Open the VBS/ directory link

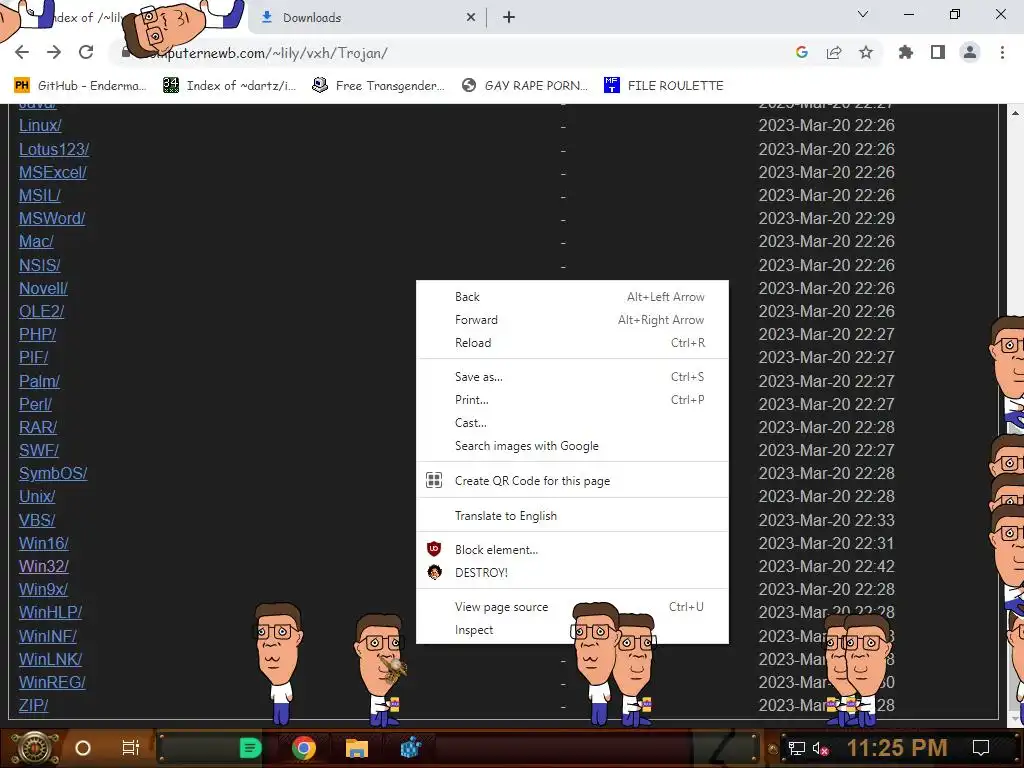[37, 520]
